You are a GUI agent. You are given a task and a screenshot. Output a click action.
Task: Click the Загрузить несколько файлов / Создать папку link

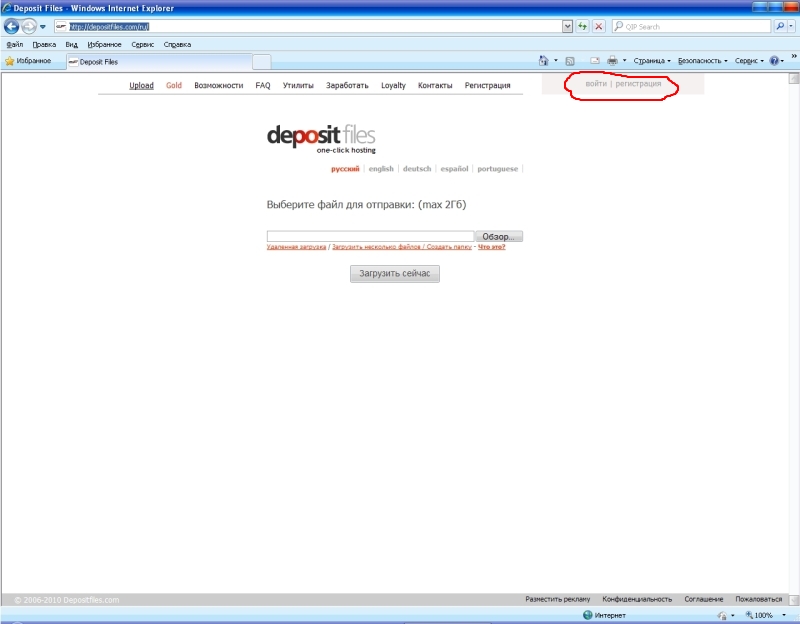(402, 247)
